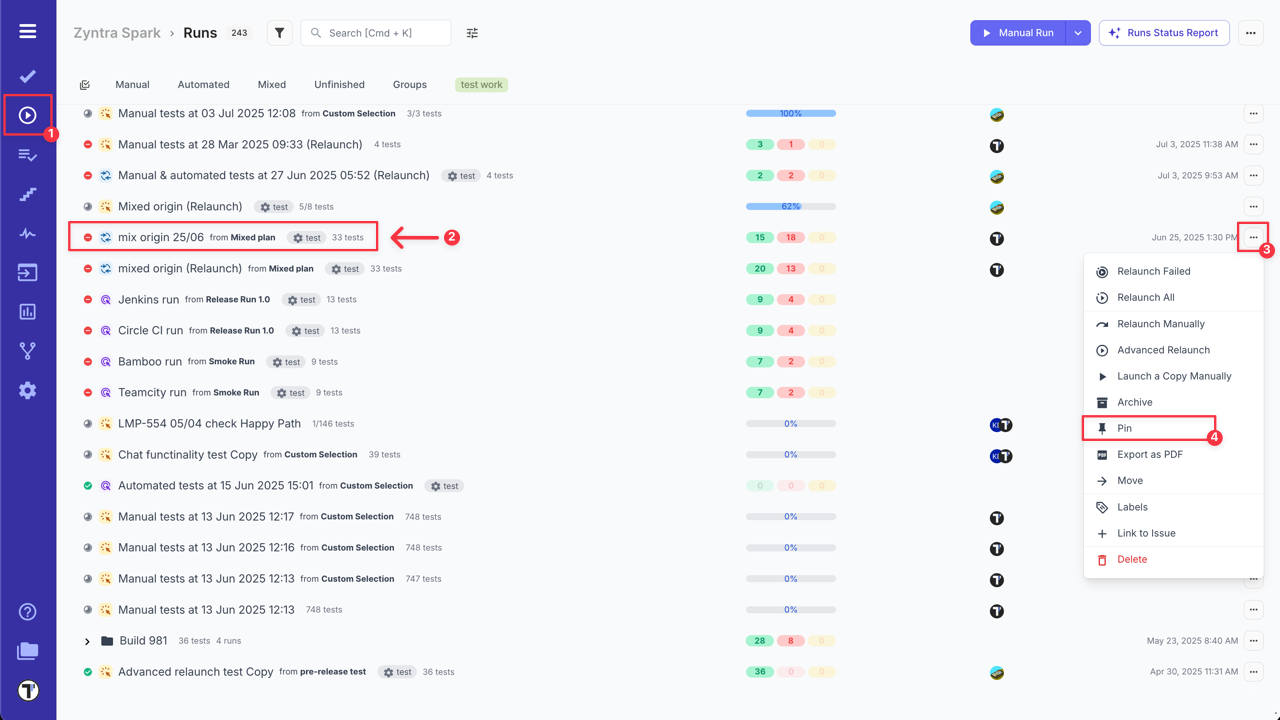Expand the Build 981 group row
The width and height of the screenshot is (1280, 720).
click(x=85, y=641)
